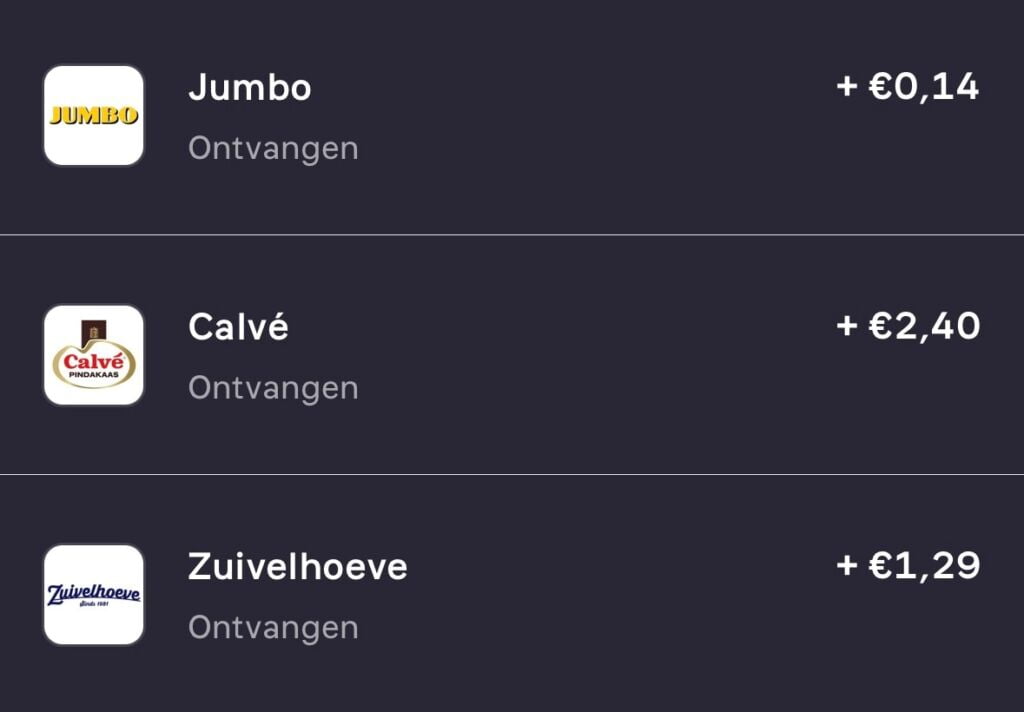The height and width of the screenshot is (712, 1024).
Task: Click the plus sign before €1,29
Action: [x=847, y=566]
